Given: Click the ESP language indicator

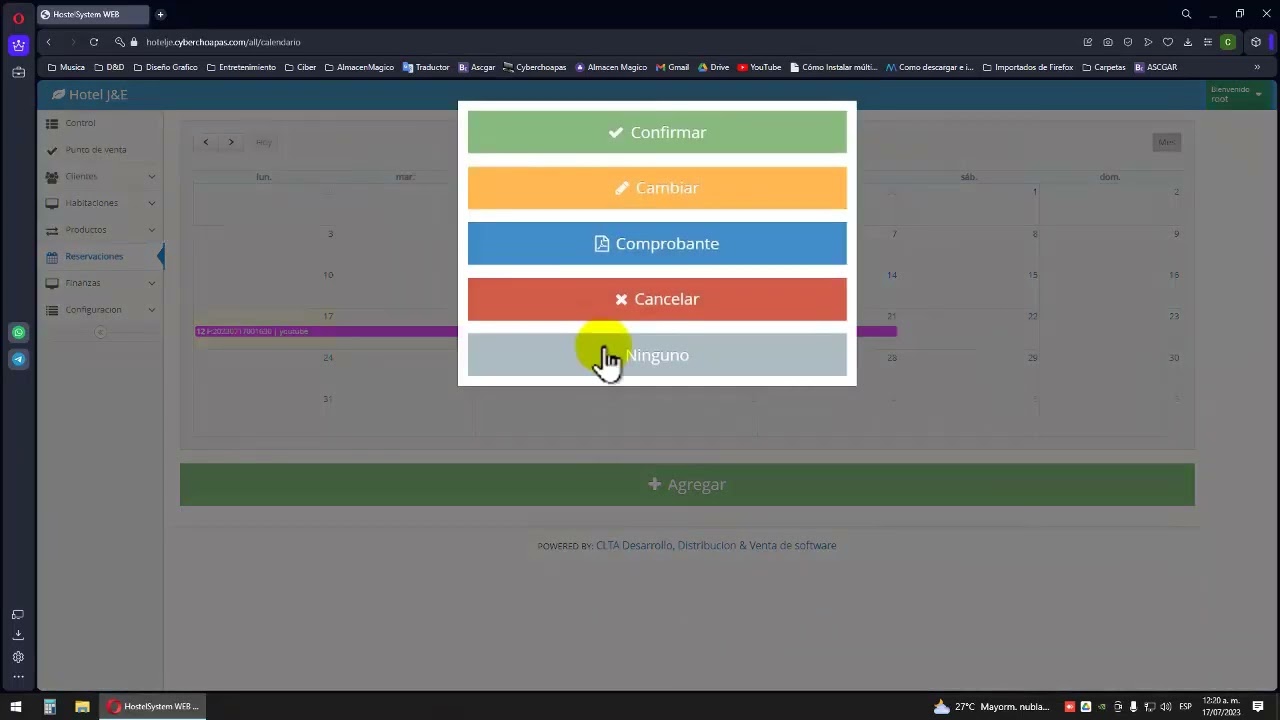Looking at the screenshot, I should [x=1185, y=706].
